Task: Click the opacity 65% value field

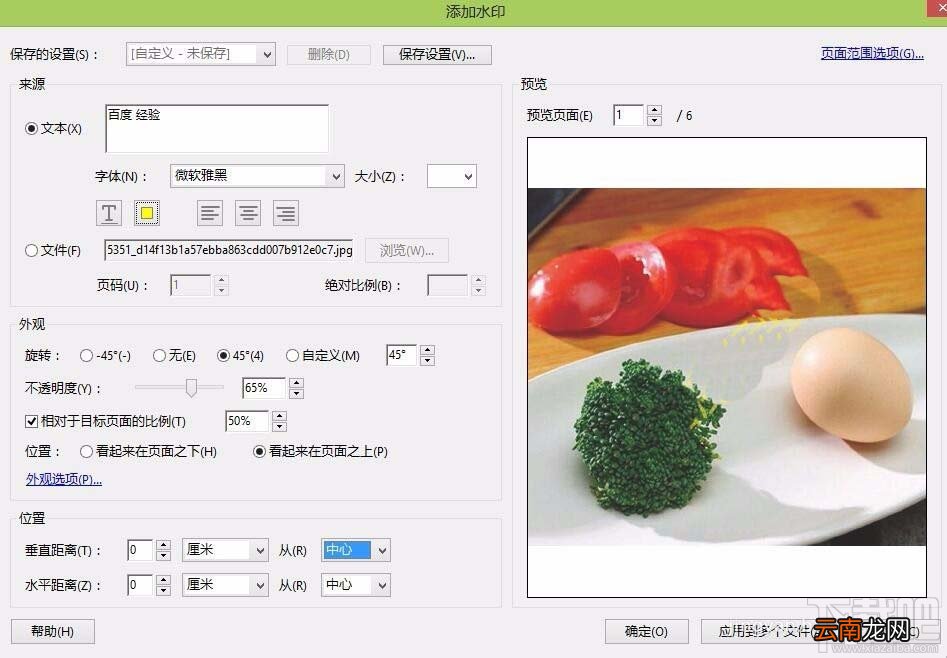Action: pos(263,388)
